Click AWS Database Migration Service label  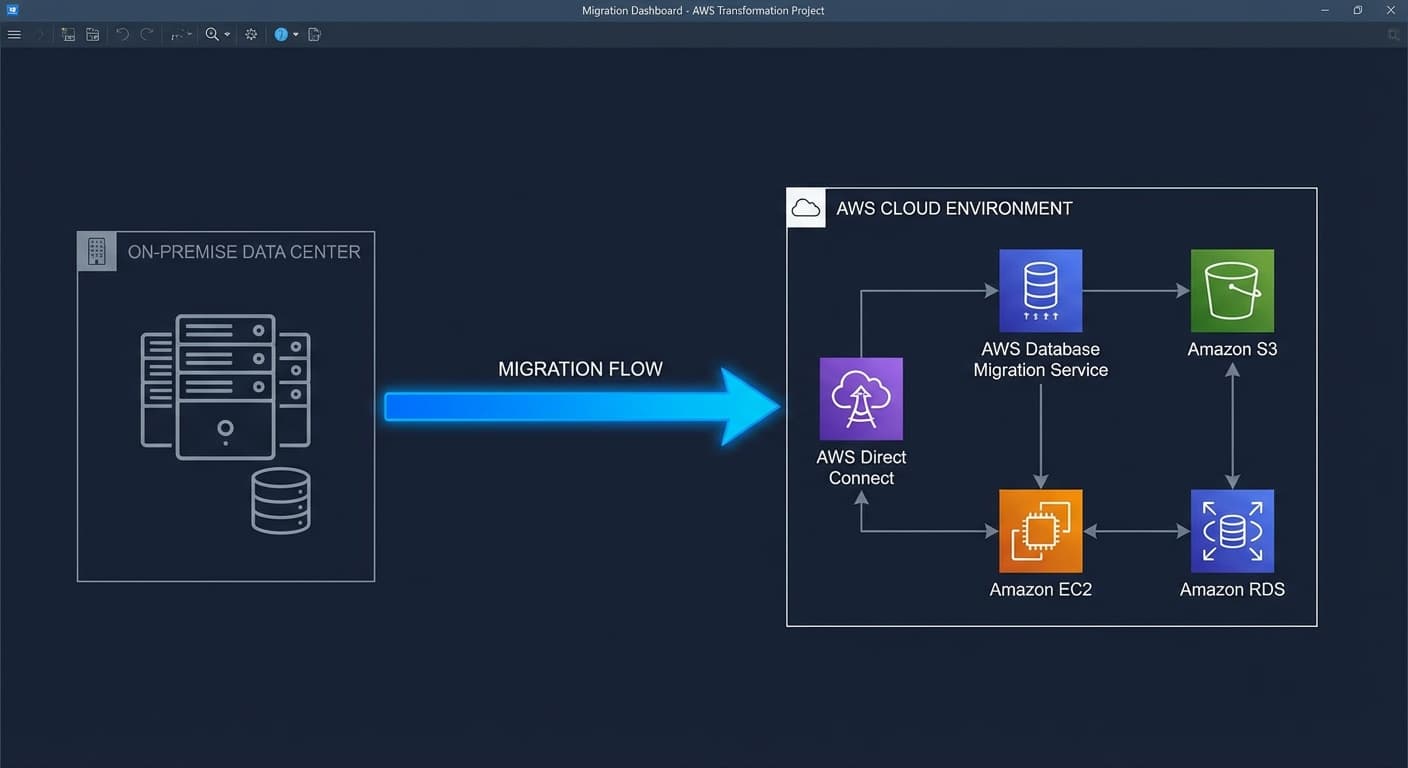coord(1041,360)
